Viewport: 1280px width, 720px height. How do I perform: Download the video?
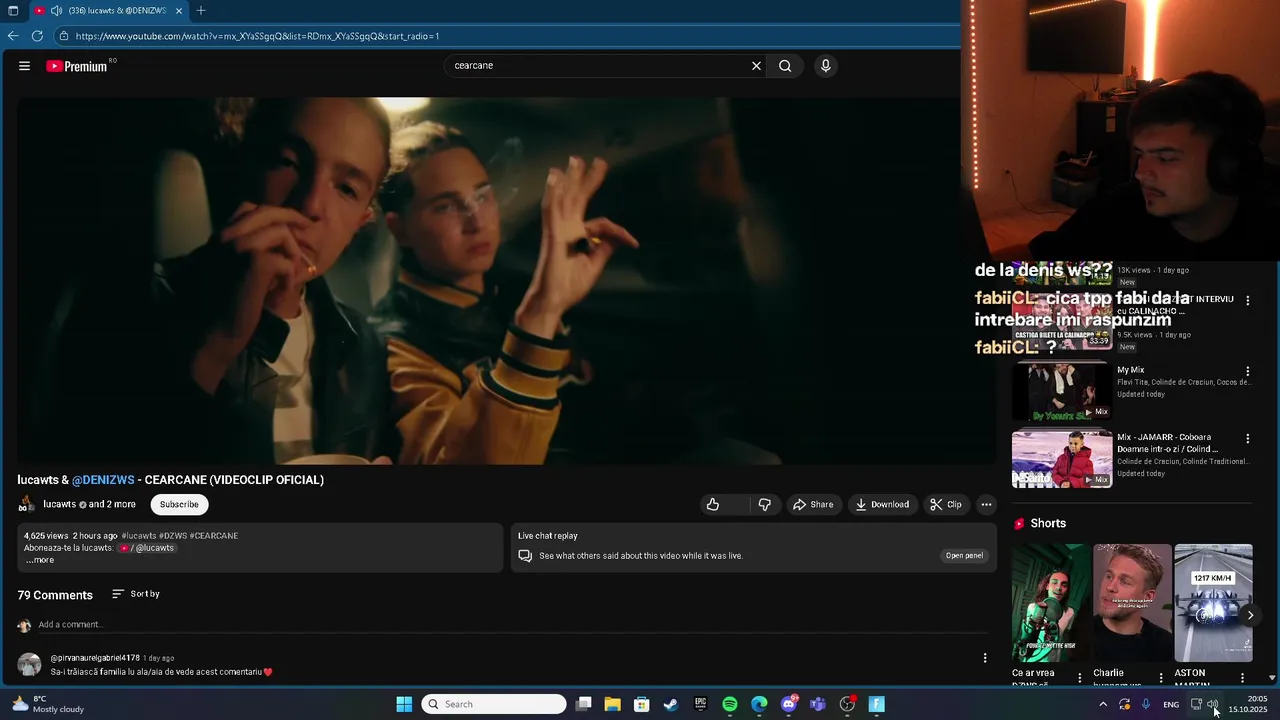881,505
